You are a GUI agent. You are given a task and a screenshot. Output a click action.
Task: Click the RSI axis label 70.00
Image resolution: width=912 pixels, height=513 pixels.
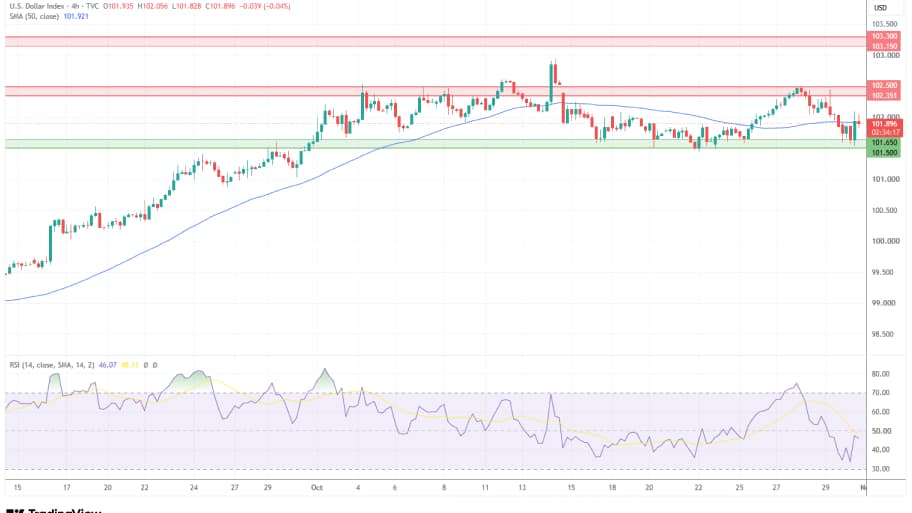(881, 393)
